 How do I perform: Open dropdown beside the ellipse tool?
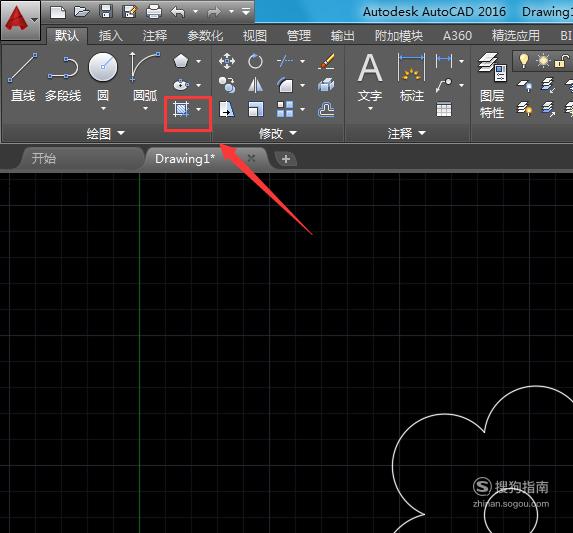click(199, 85)
